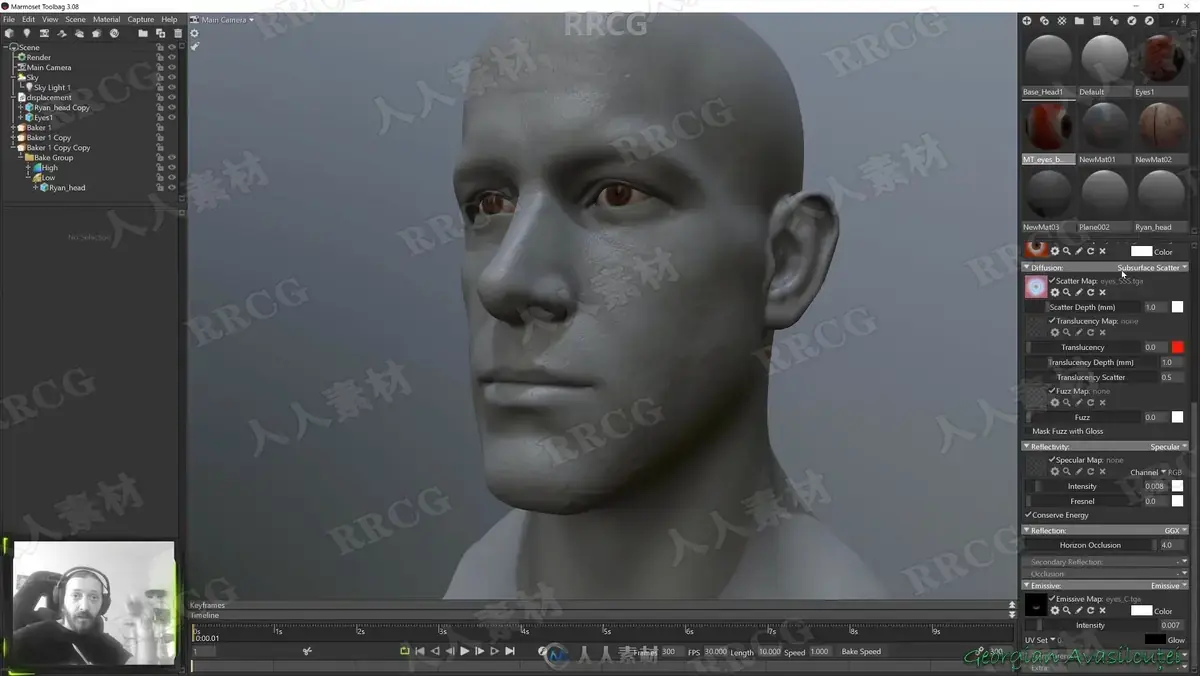Search for Scatter Map texture with magnifier

(x=1067, y=293)
